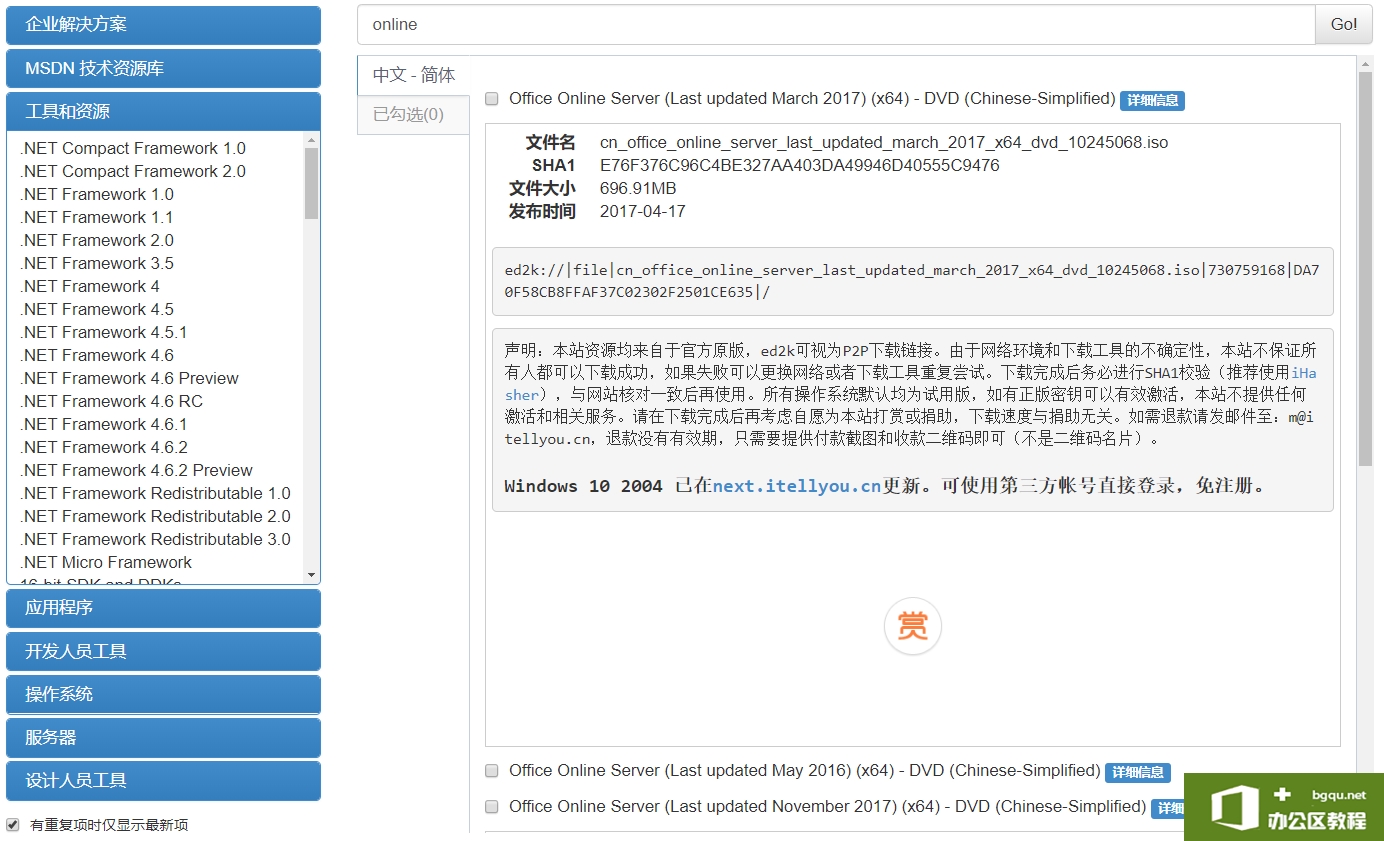The width and height of the screenshot is (1384, 841).
Task: Check Office Online Server November 2017 checkbox
Action: (492, 807)
